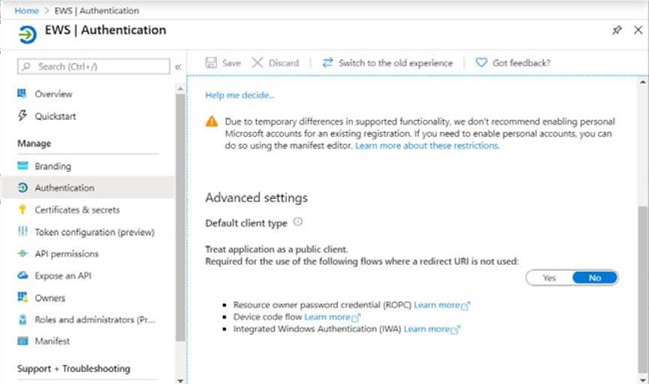Click sidebar scrollbar up arrow
The height and width of the screenshot is (384, 649).
click(x=180, y=89)
